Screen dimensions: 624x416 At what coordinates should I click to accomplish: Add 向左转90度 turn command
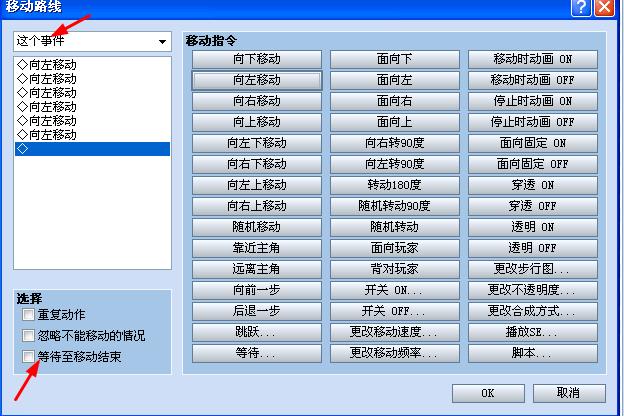tap(395, 164)
